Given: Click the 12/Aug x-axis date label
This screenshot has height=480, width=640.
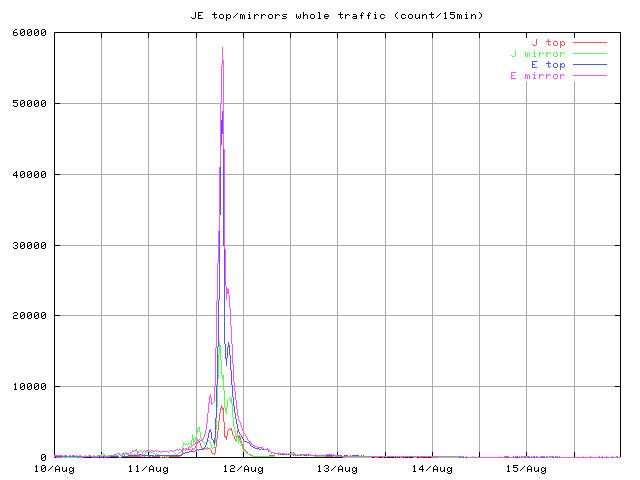Looking at the screenshot, I should pos(243,468).
